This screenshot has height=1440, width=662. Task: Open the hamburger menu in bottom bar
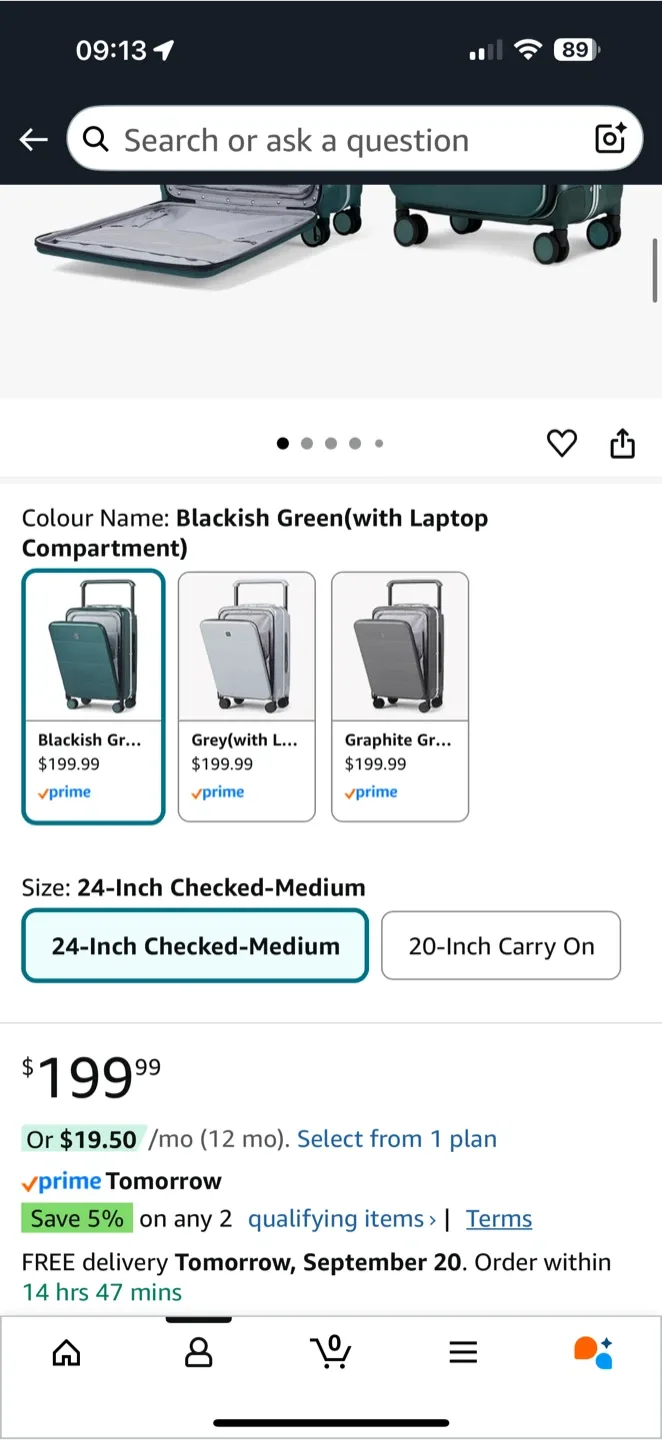pyautogui.click(x=463, y=1352)
